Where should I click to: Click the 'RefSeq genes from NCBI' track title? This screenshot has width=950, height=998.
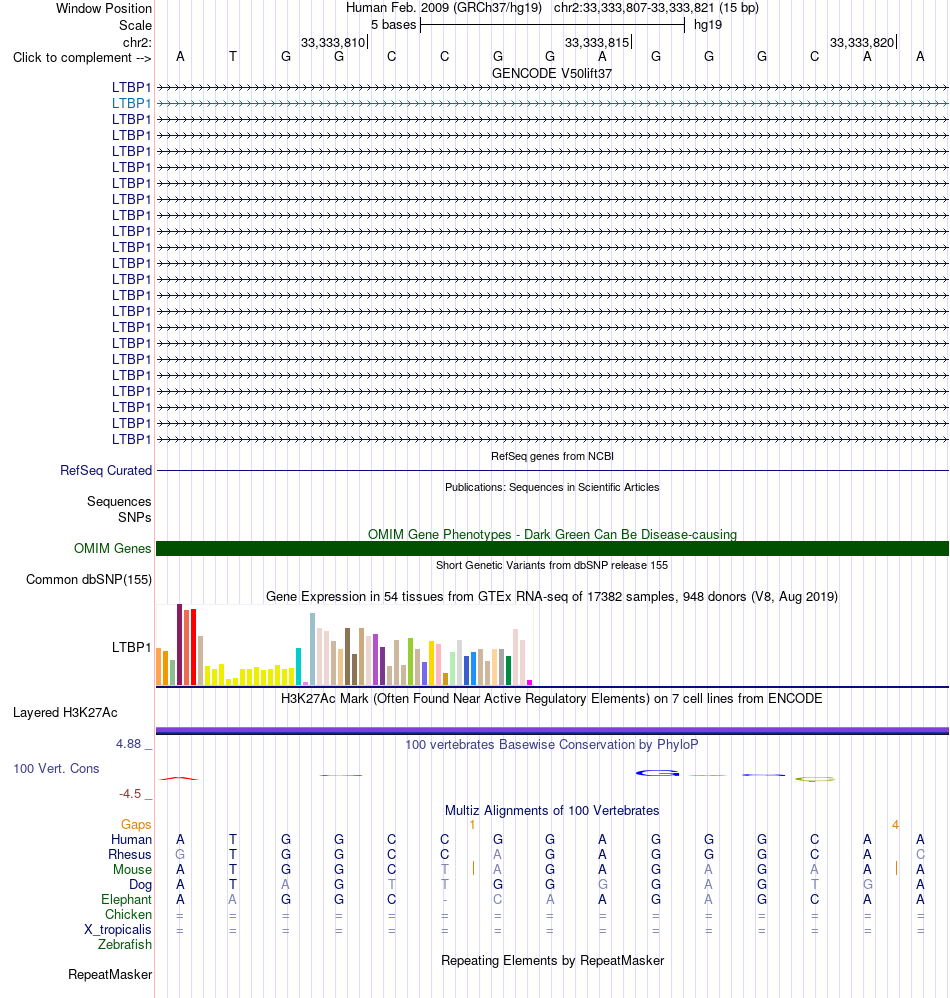(x=552, y=456)
